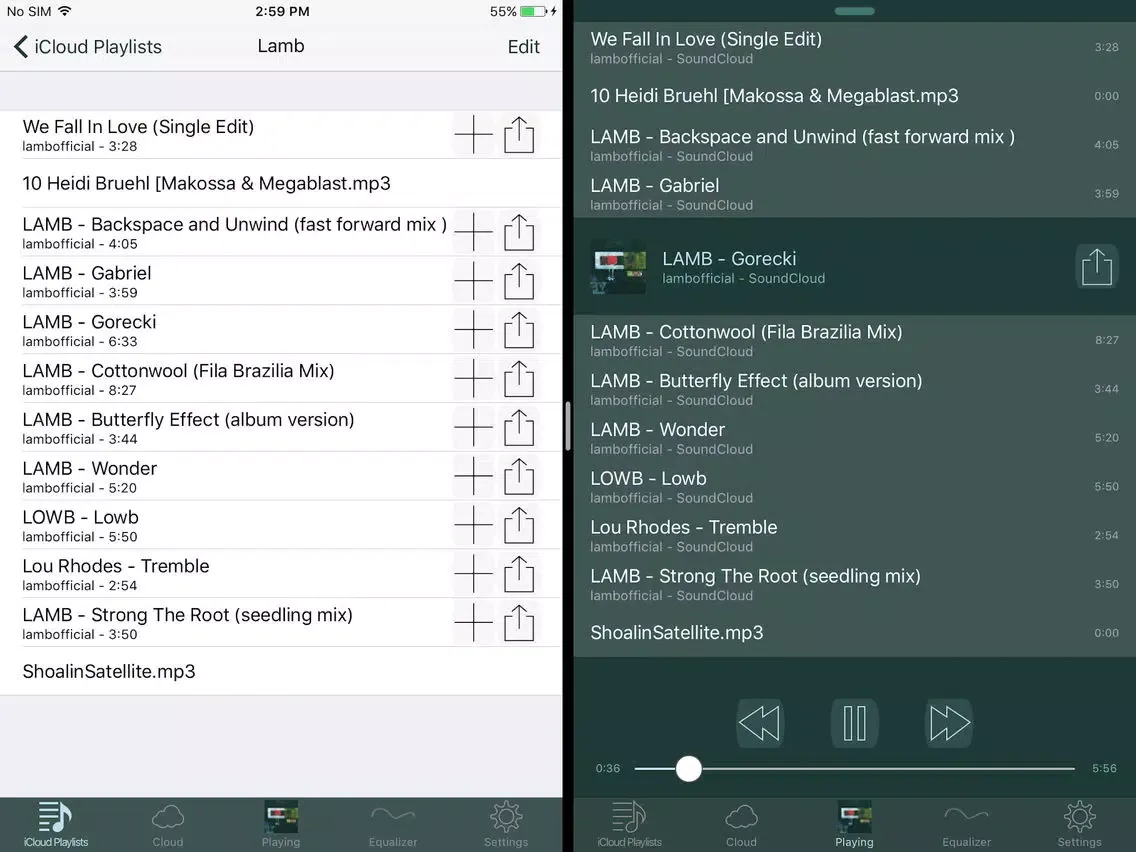Add LAMB - Wonder using plus icon
The height and width of the screenshot is (852, 1136).
coord(473,477)
